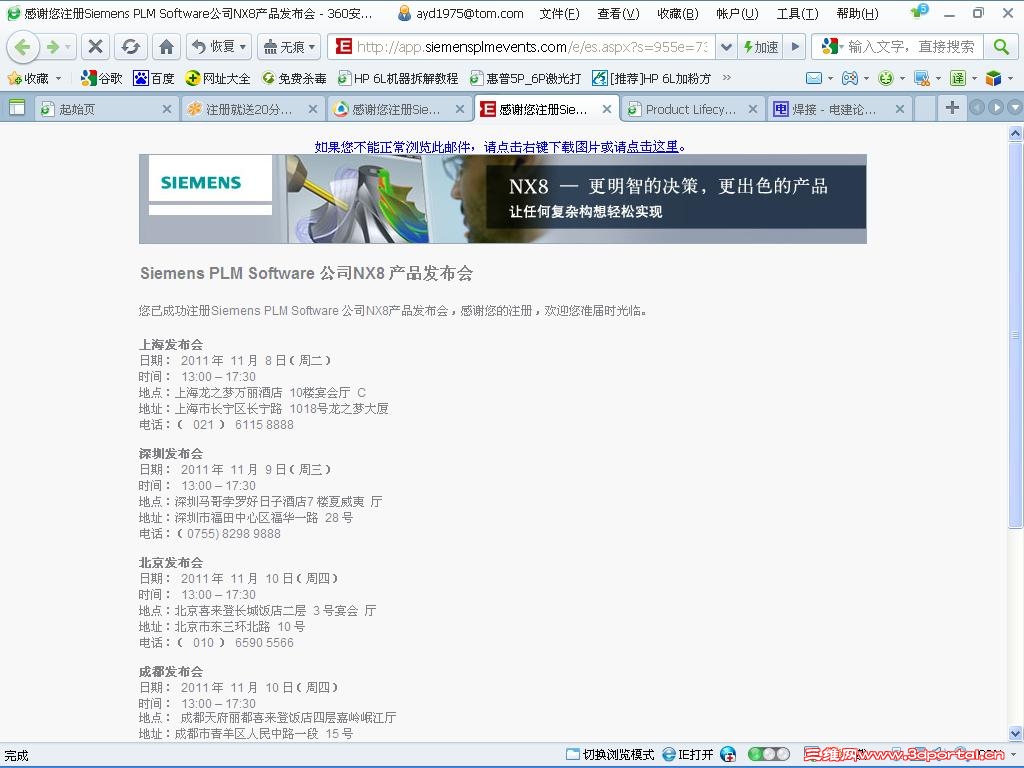This screenshot has height=768, width=1024.
Task: Open the 免费杀毒 bookmark
Action: point(294,78)
